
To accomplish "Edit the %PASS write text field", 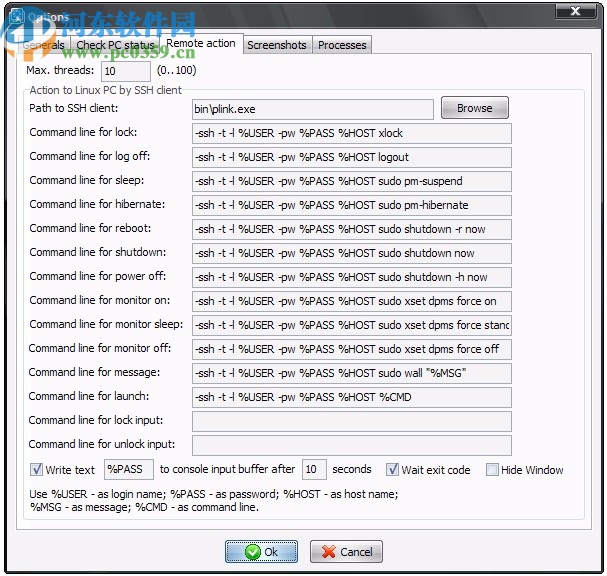I will click(129, 470).
